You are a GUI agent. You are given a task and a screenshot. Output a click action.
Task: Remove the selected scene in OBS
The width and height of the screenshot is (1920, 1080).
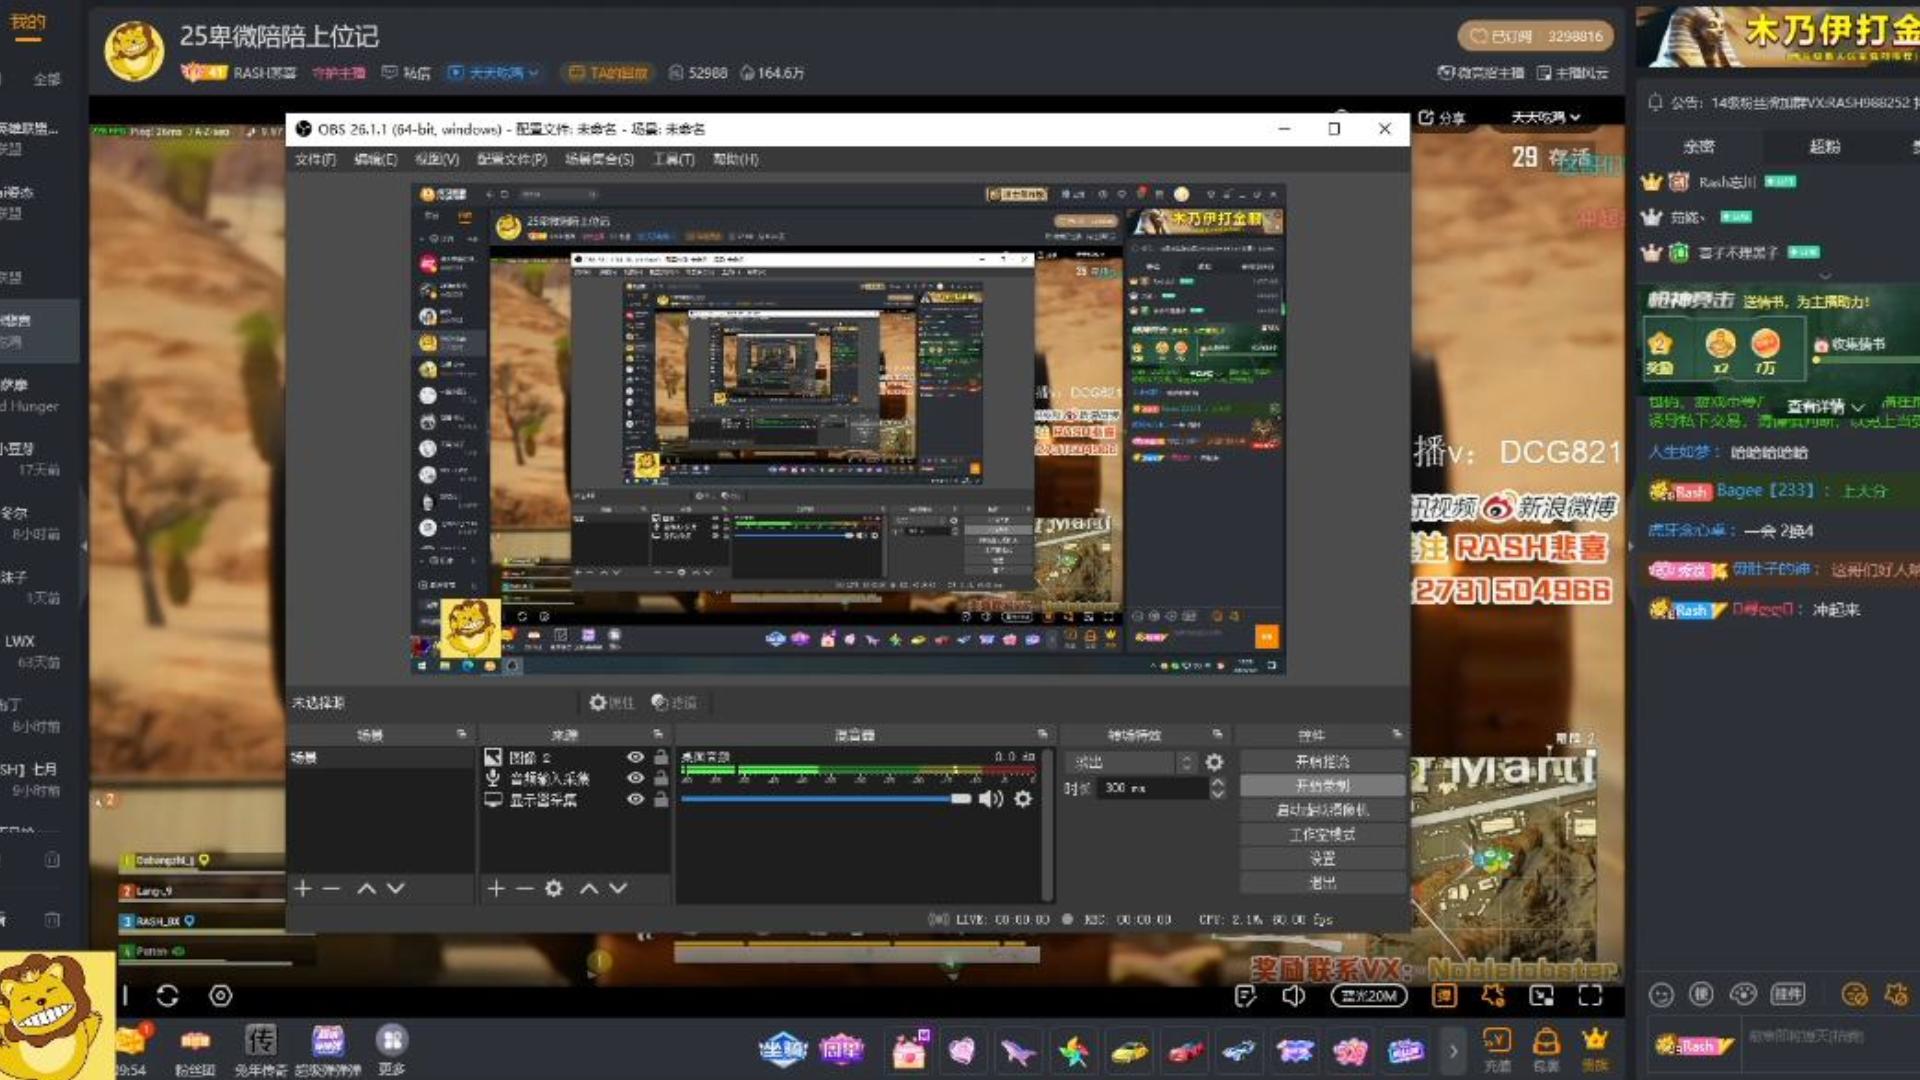[332, 888]
